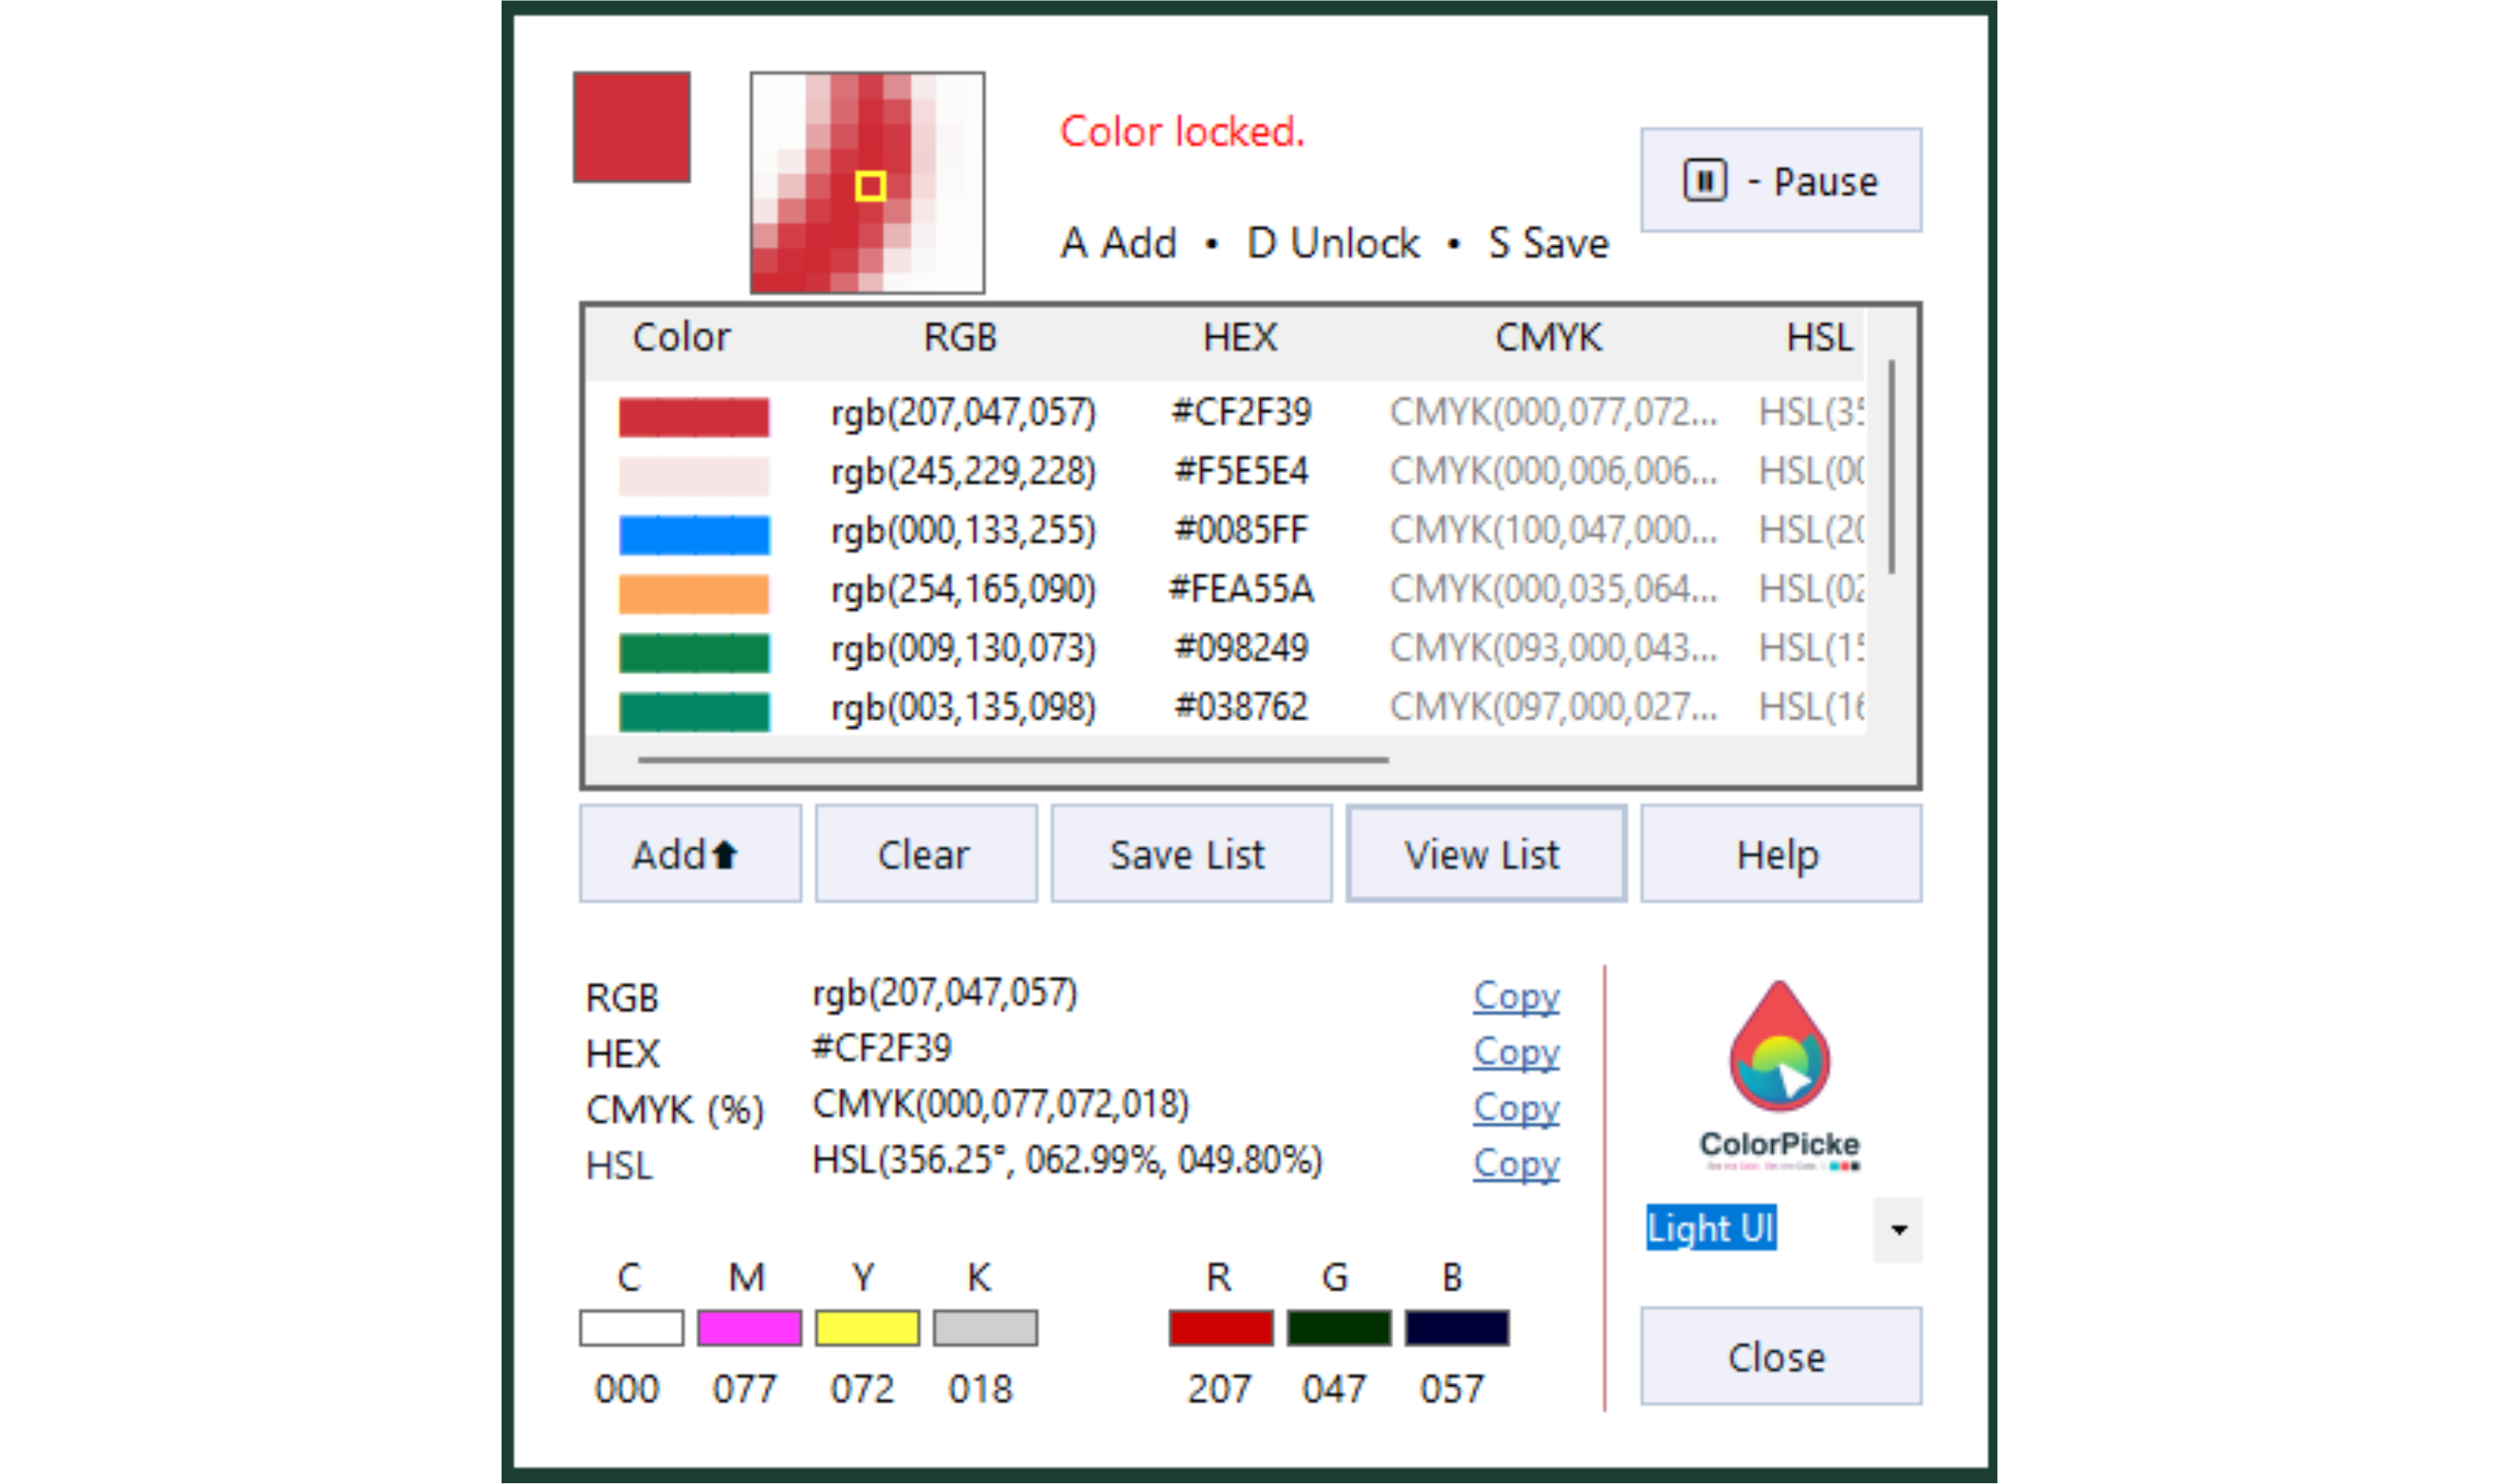Click the list's horizontal scrollbar

(1013, 760)
